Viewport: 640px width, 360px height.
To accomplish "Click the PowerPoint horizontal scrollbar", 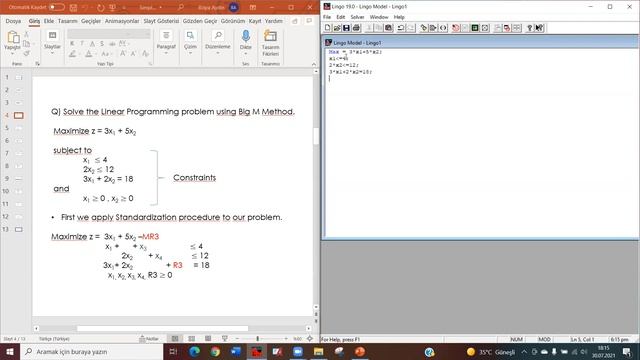I will point(162,328).
